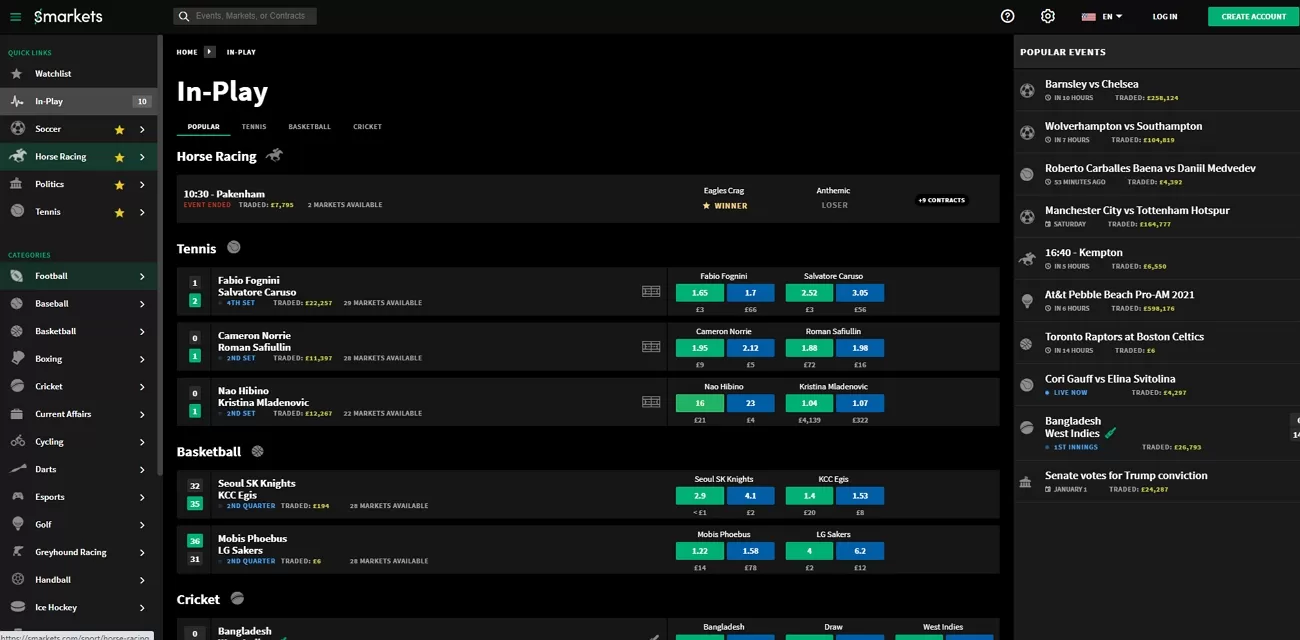Expand the Handball category chevron
The height and width of the screenshot is (640, 1300).
142,580
